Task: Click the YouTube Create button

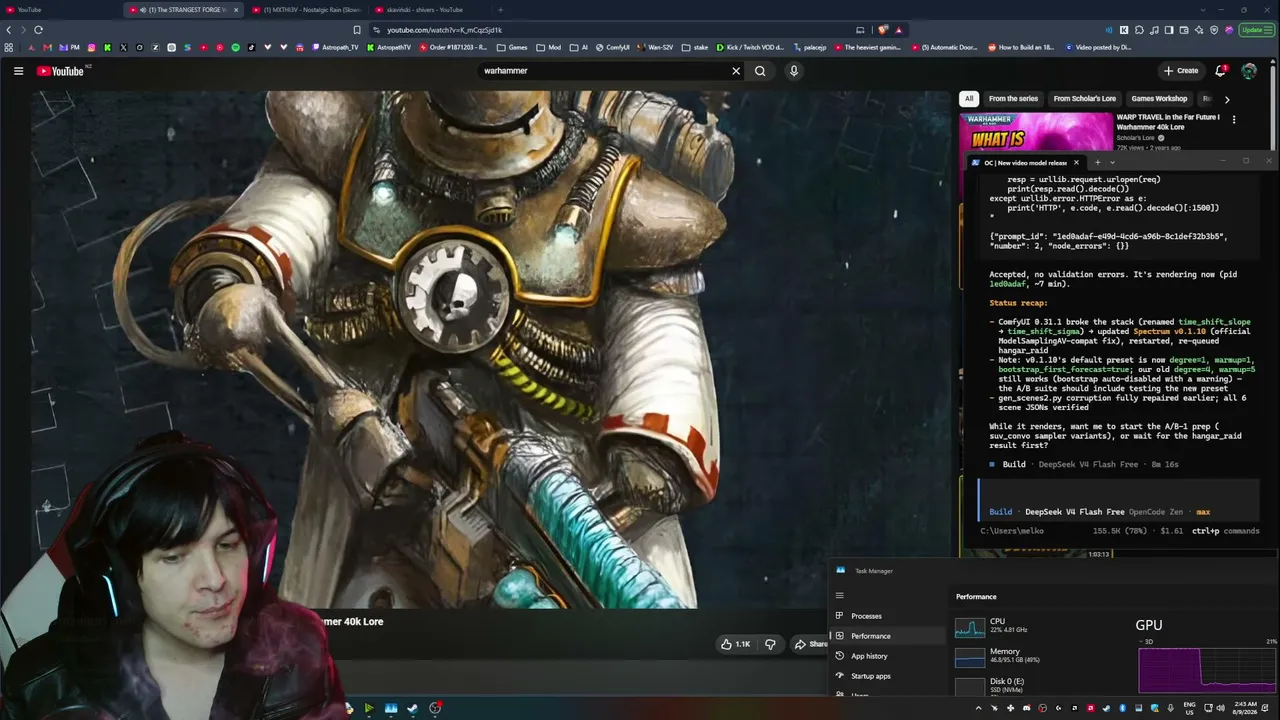Action: (1181, 71)
